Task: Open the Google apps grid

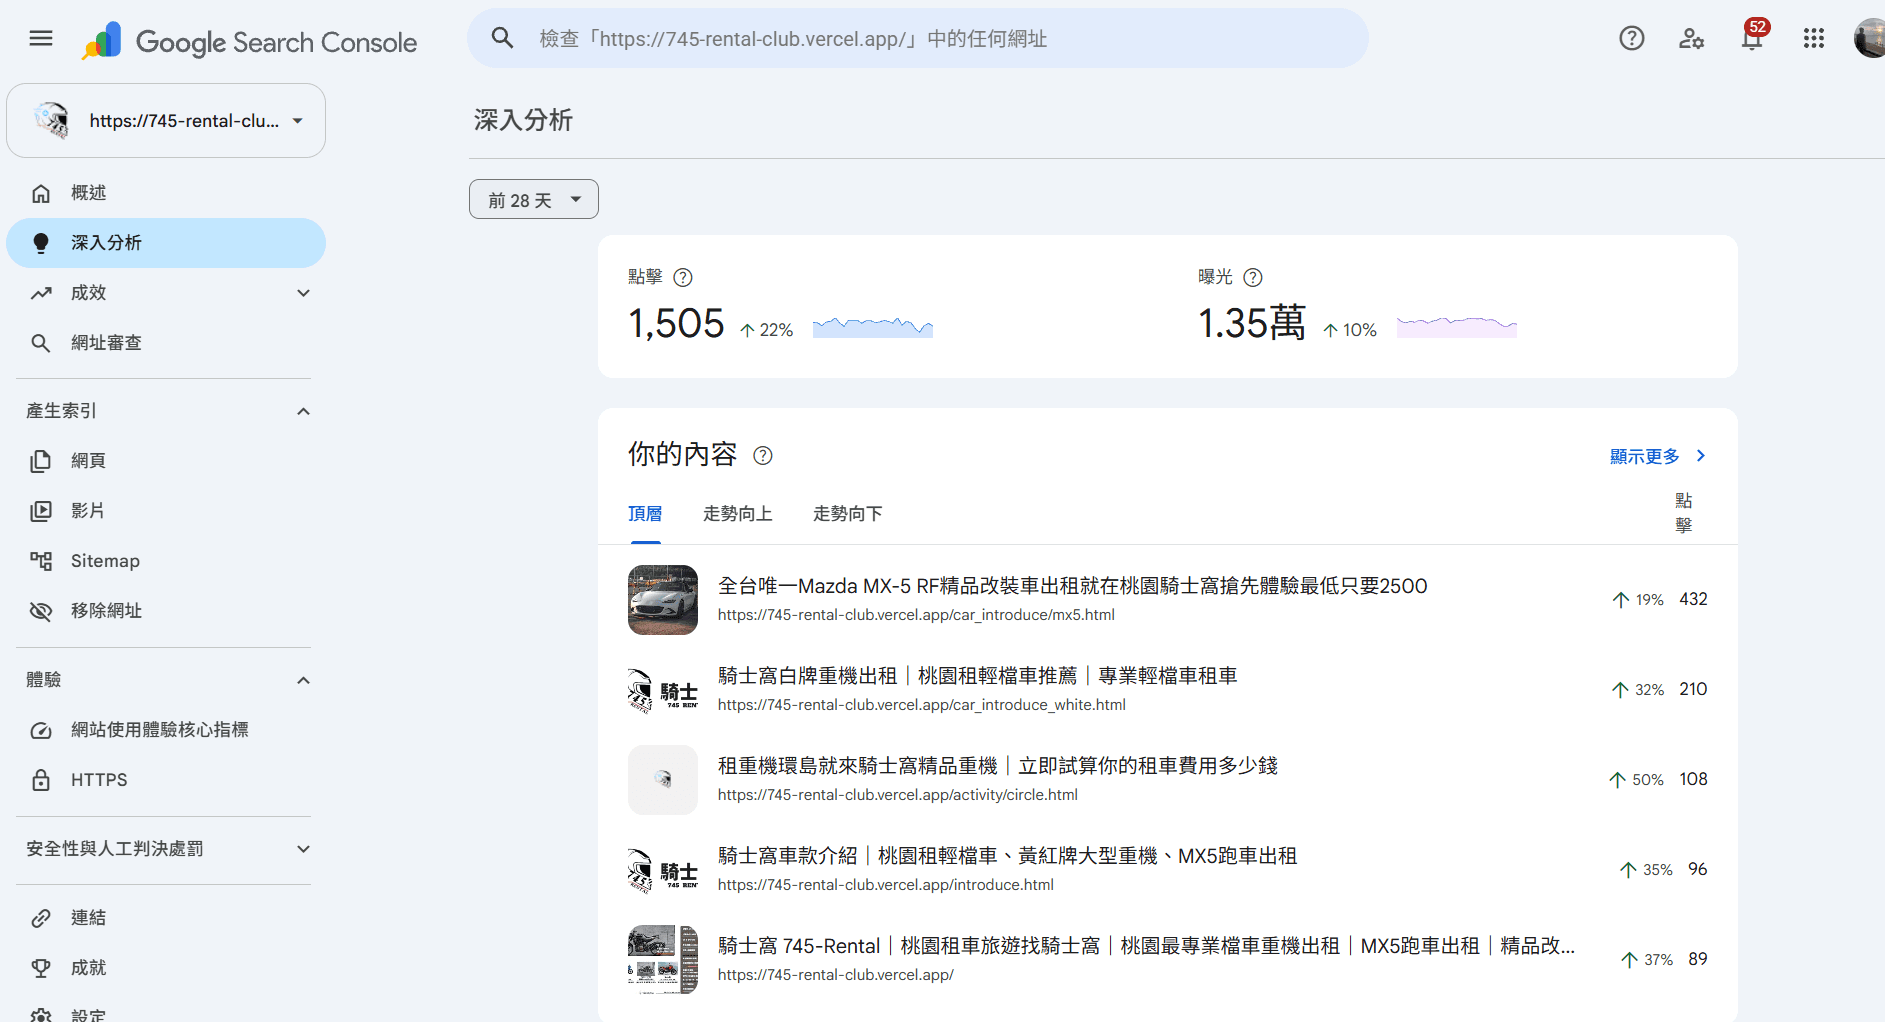Action: click(x=1814, y=39)
